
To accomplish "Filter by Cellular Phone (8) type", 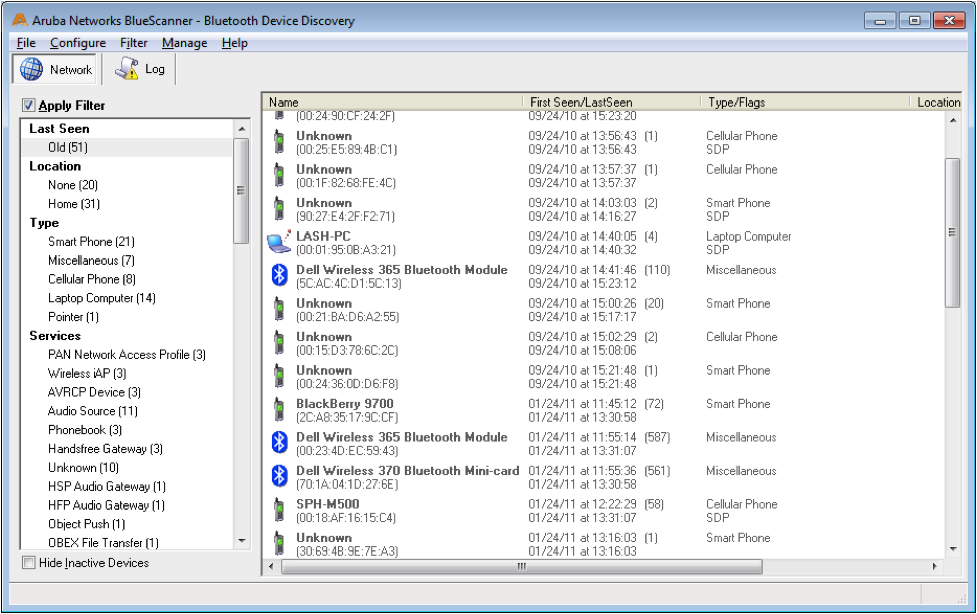I will (92, 279).
